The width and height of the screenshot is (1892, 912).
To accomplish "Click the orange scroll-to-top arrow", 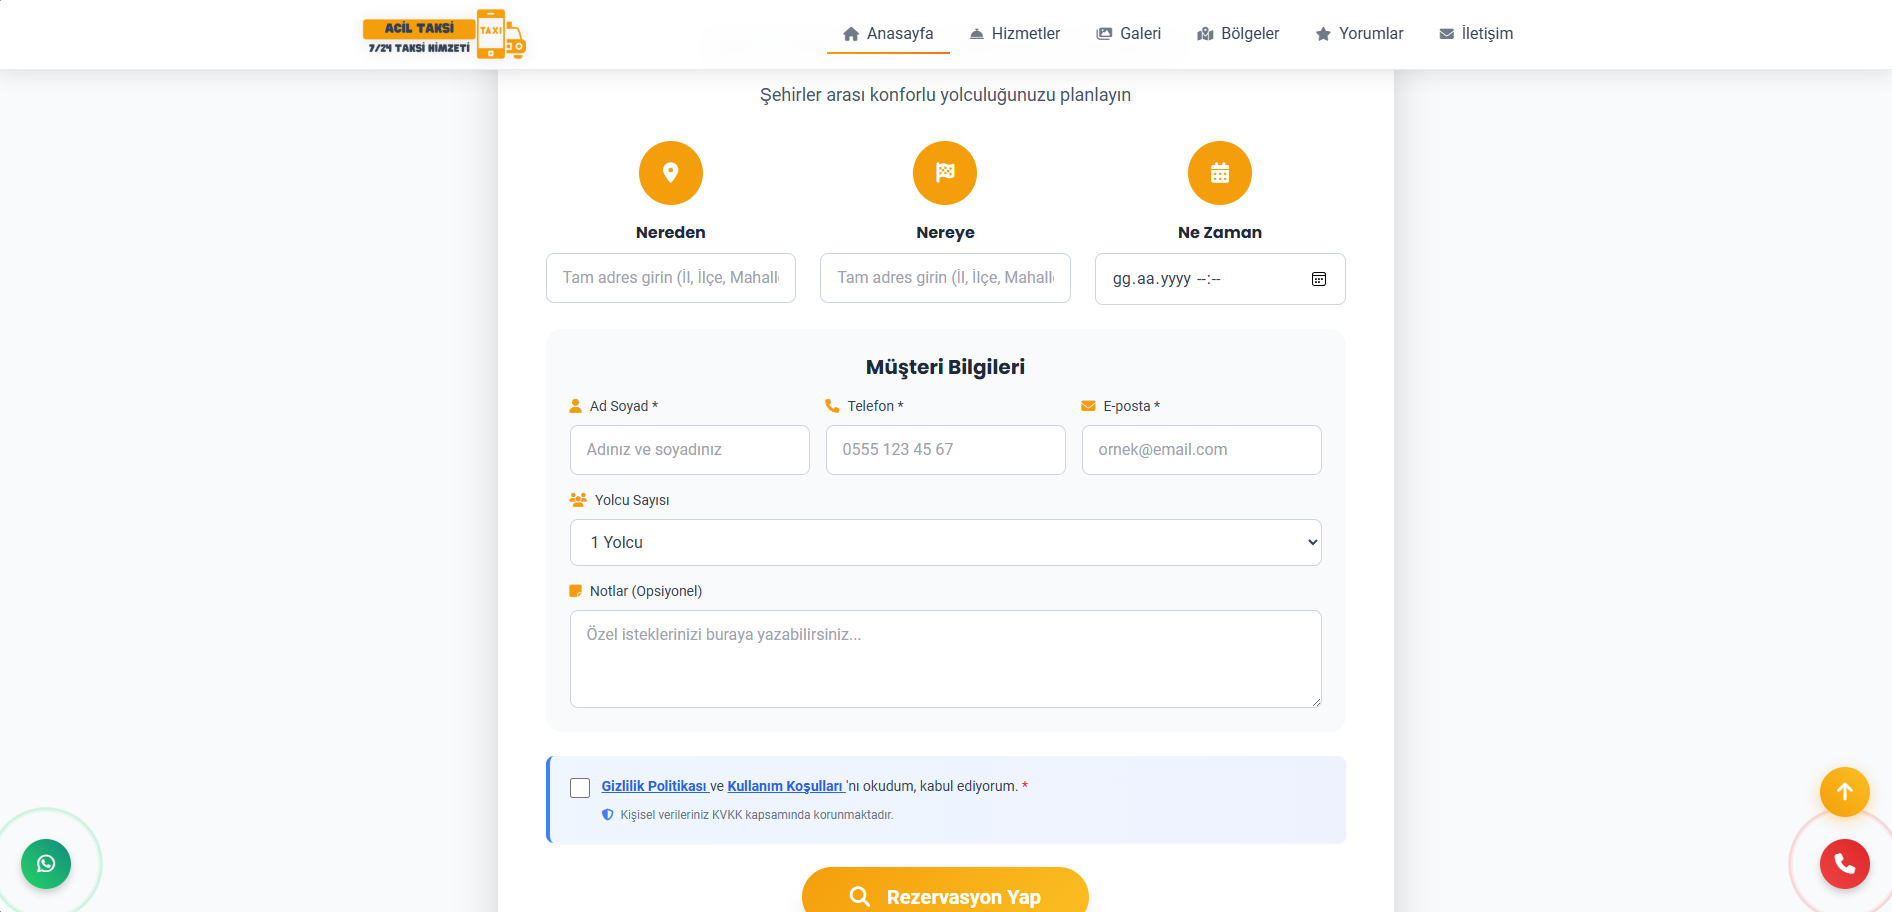I will pyautogui.click(x=1844, y=792).
